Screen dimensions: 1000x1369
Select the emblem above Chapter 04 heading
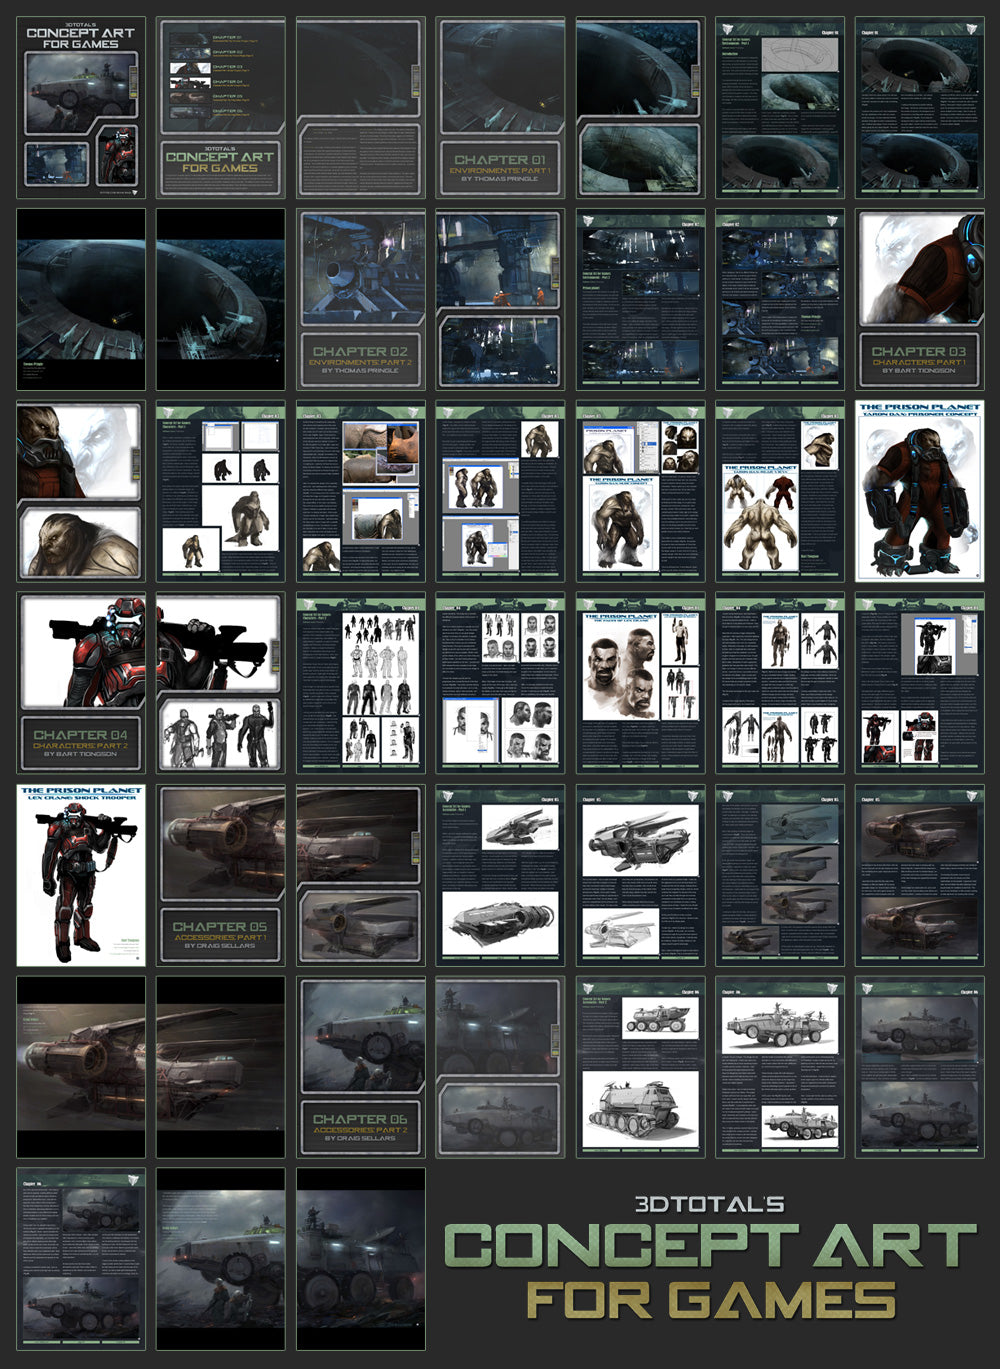click(x=308, y=604)
